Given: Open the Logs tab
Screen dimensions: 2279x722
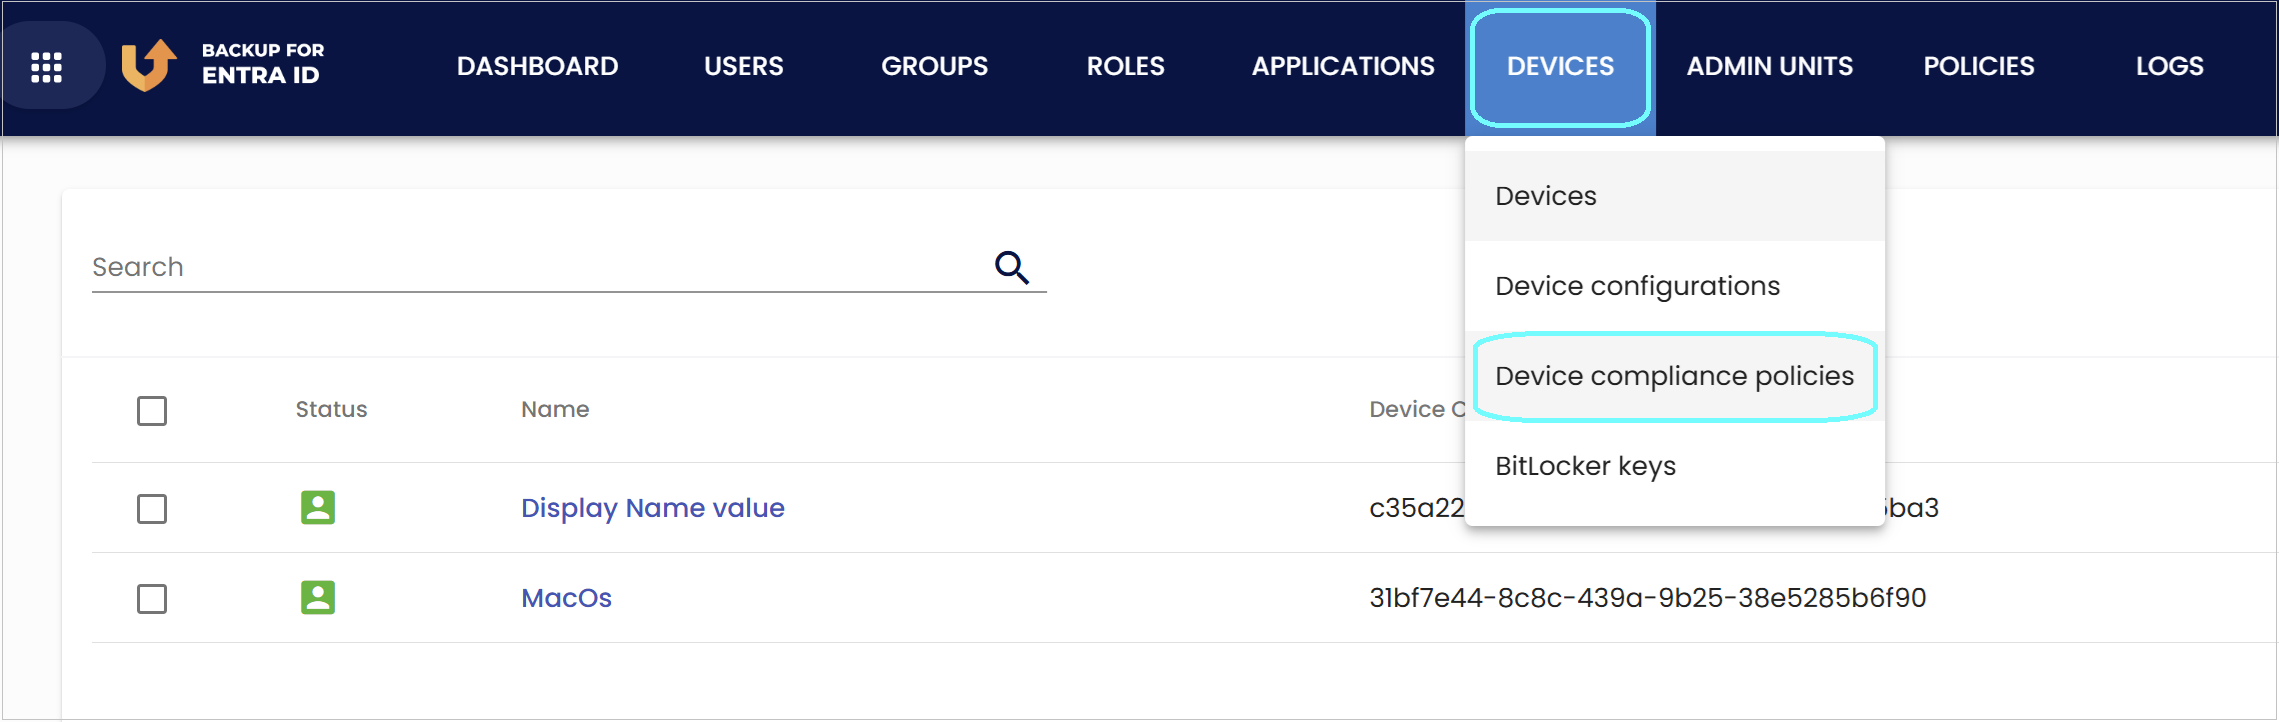Looking at the screenshot, I should 2170,66.
